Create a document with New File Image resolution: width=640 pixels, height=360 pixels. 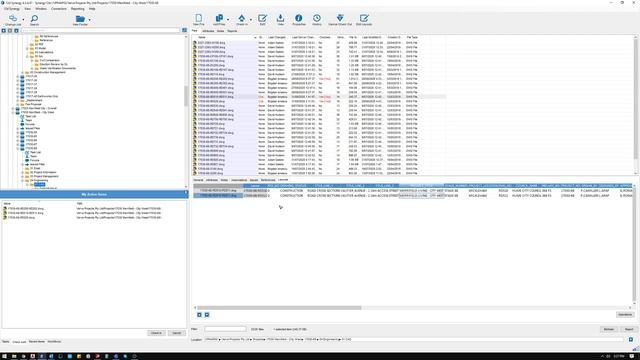tap(198, 20)
